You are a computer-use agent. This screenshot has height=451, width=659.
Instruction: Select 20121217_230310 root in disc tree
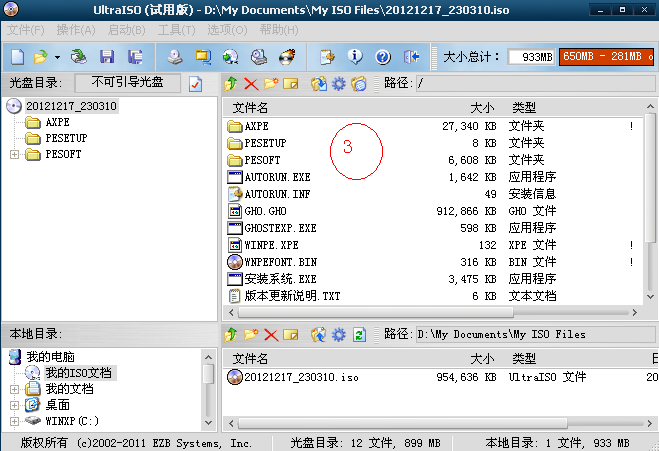(71, 106)
